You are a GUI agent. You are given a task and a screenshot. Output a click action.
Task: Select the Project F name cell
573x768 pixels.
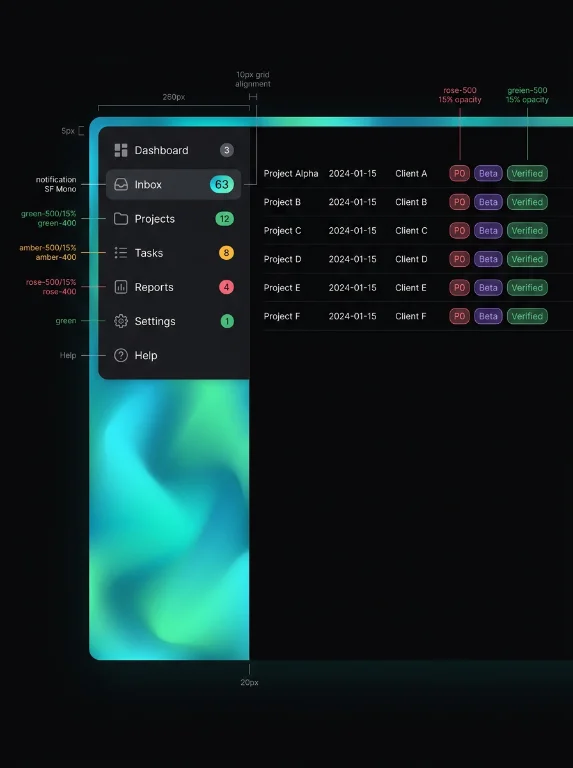282,316
